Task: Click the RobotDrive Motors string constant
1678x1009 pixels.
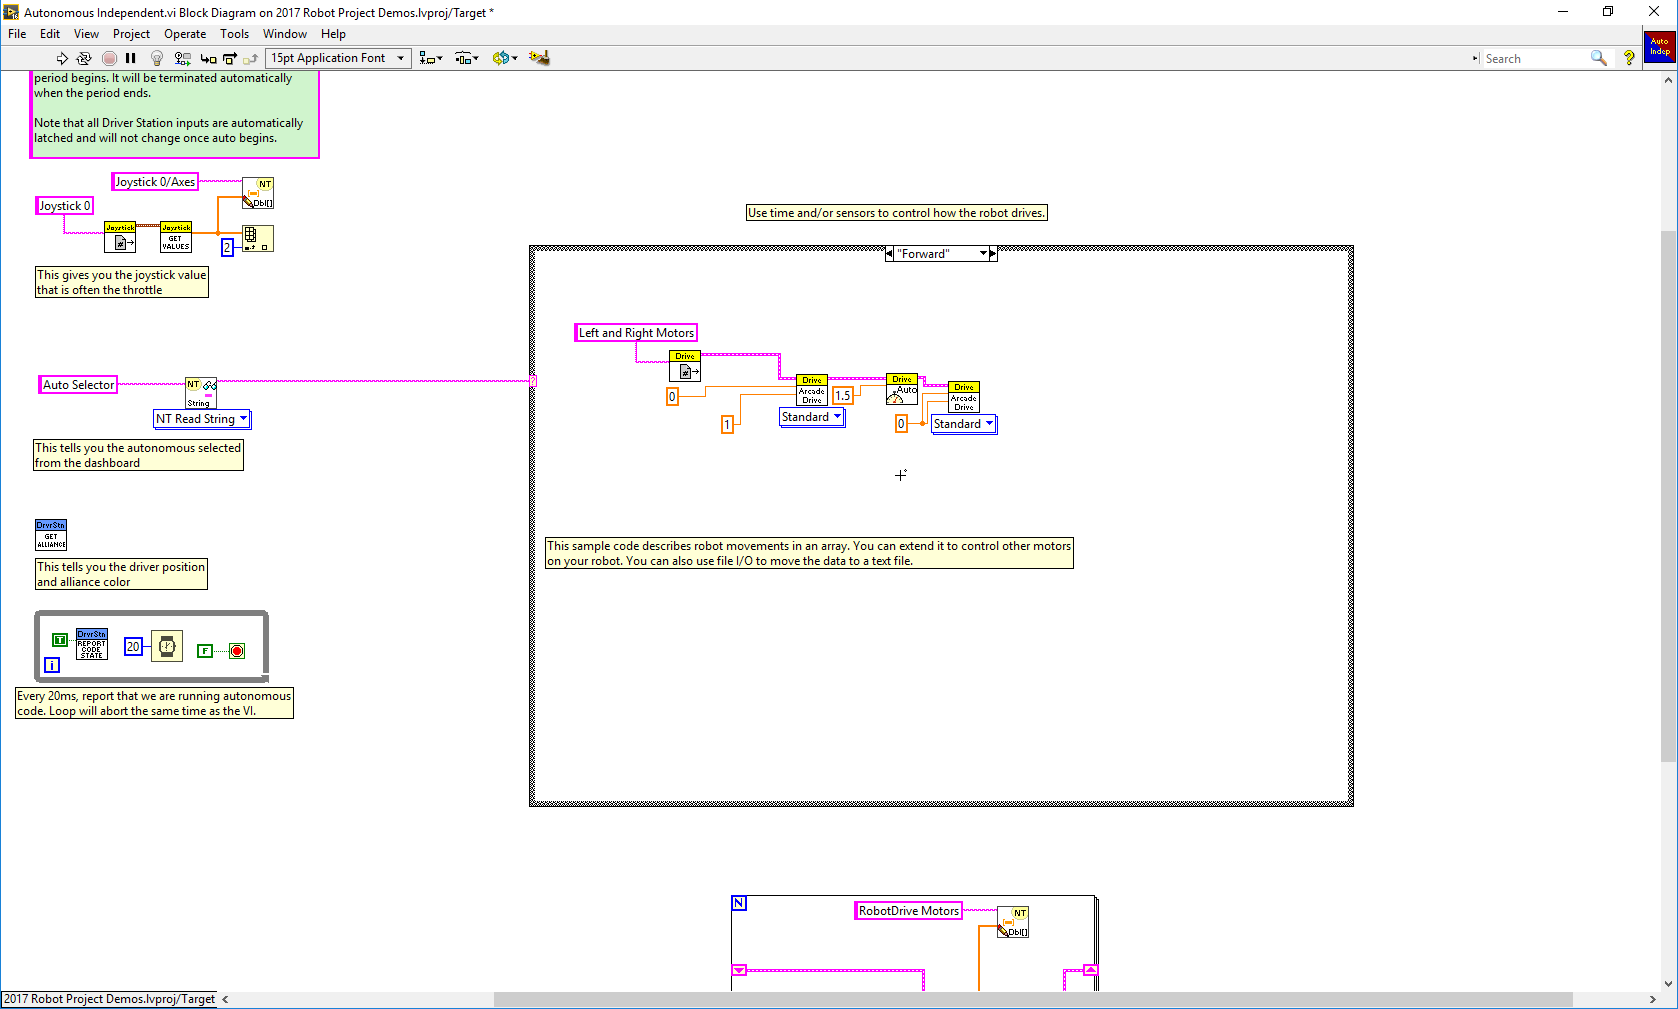Action: pos(909,911)
